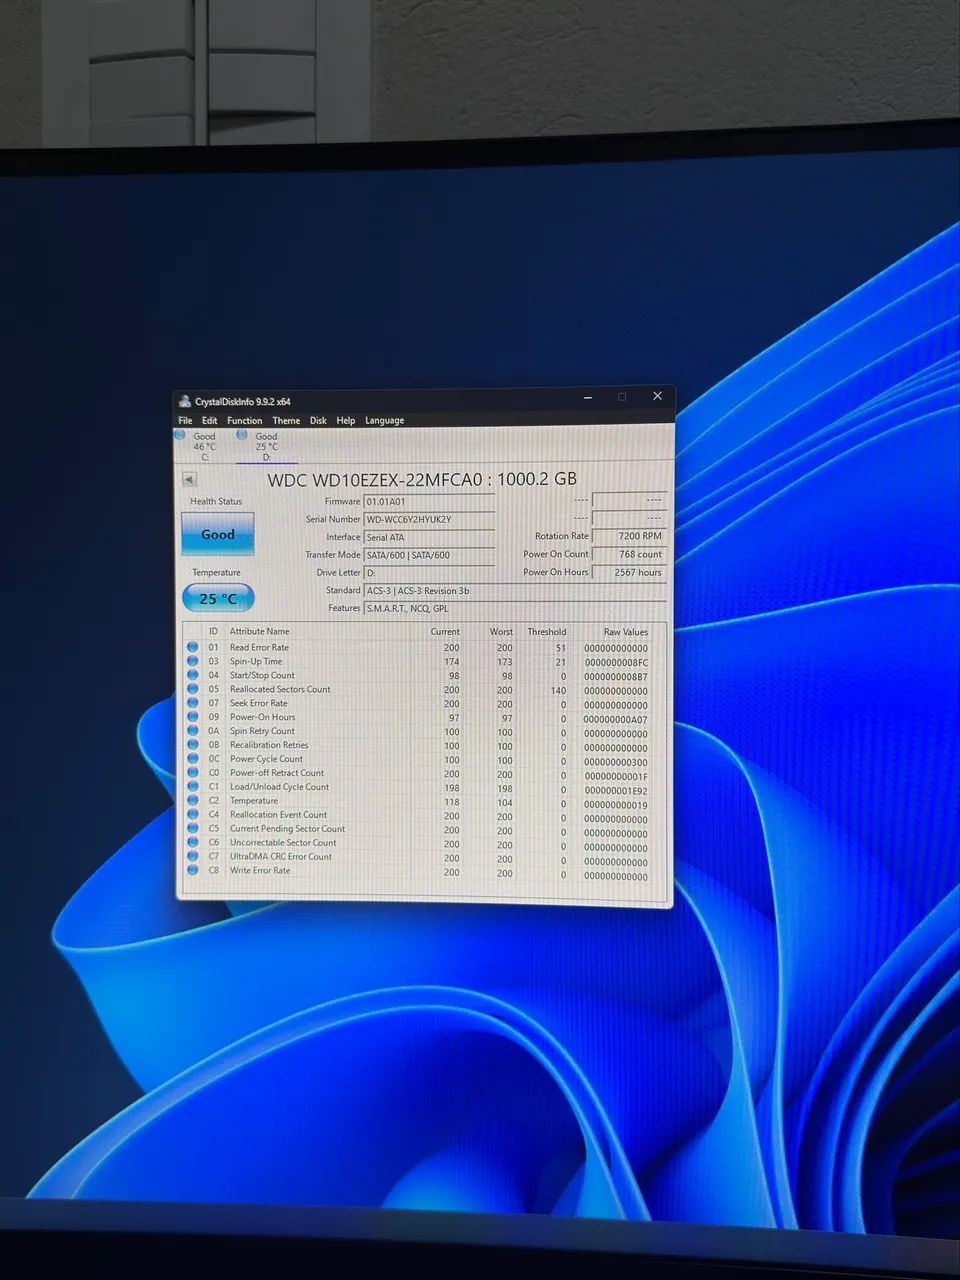Viewport: 960px width, 1280px height.
Task: Close the CrystalDiskInfo window
Action: [657, 396]
